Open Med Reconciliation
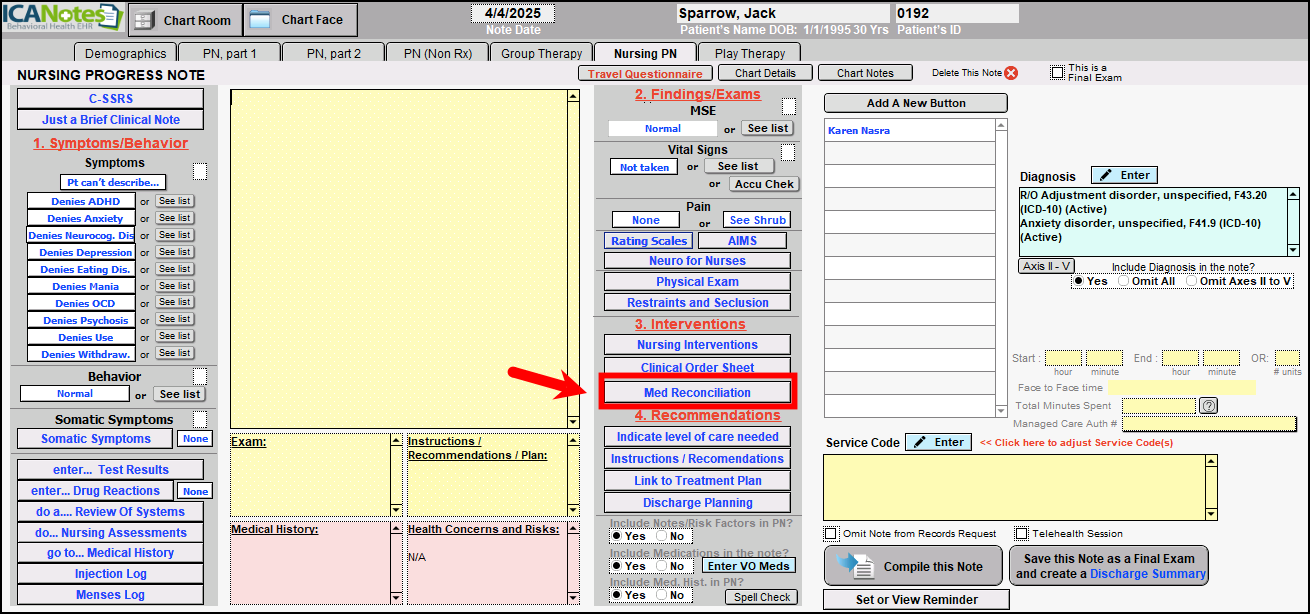 [x=696, y=392]
